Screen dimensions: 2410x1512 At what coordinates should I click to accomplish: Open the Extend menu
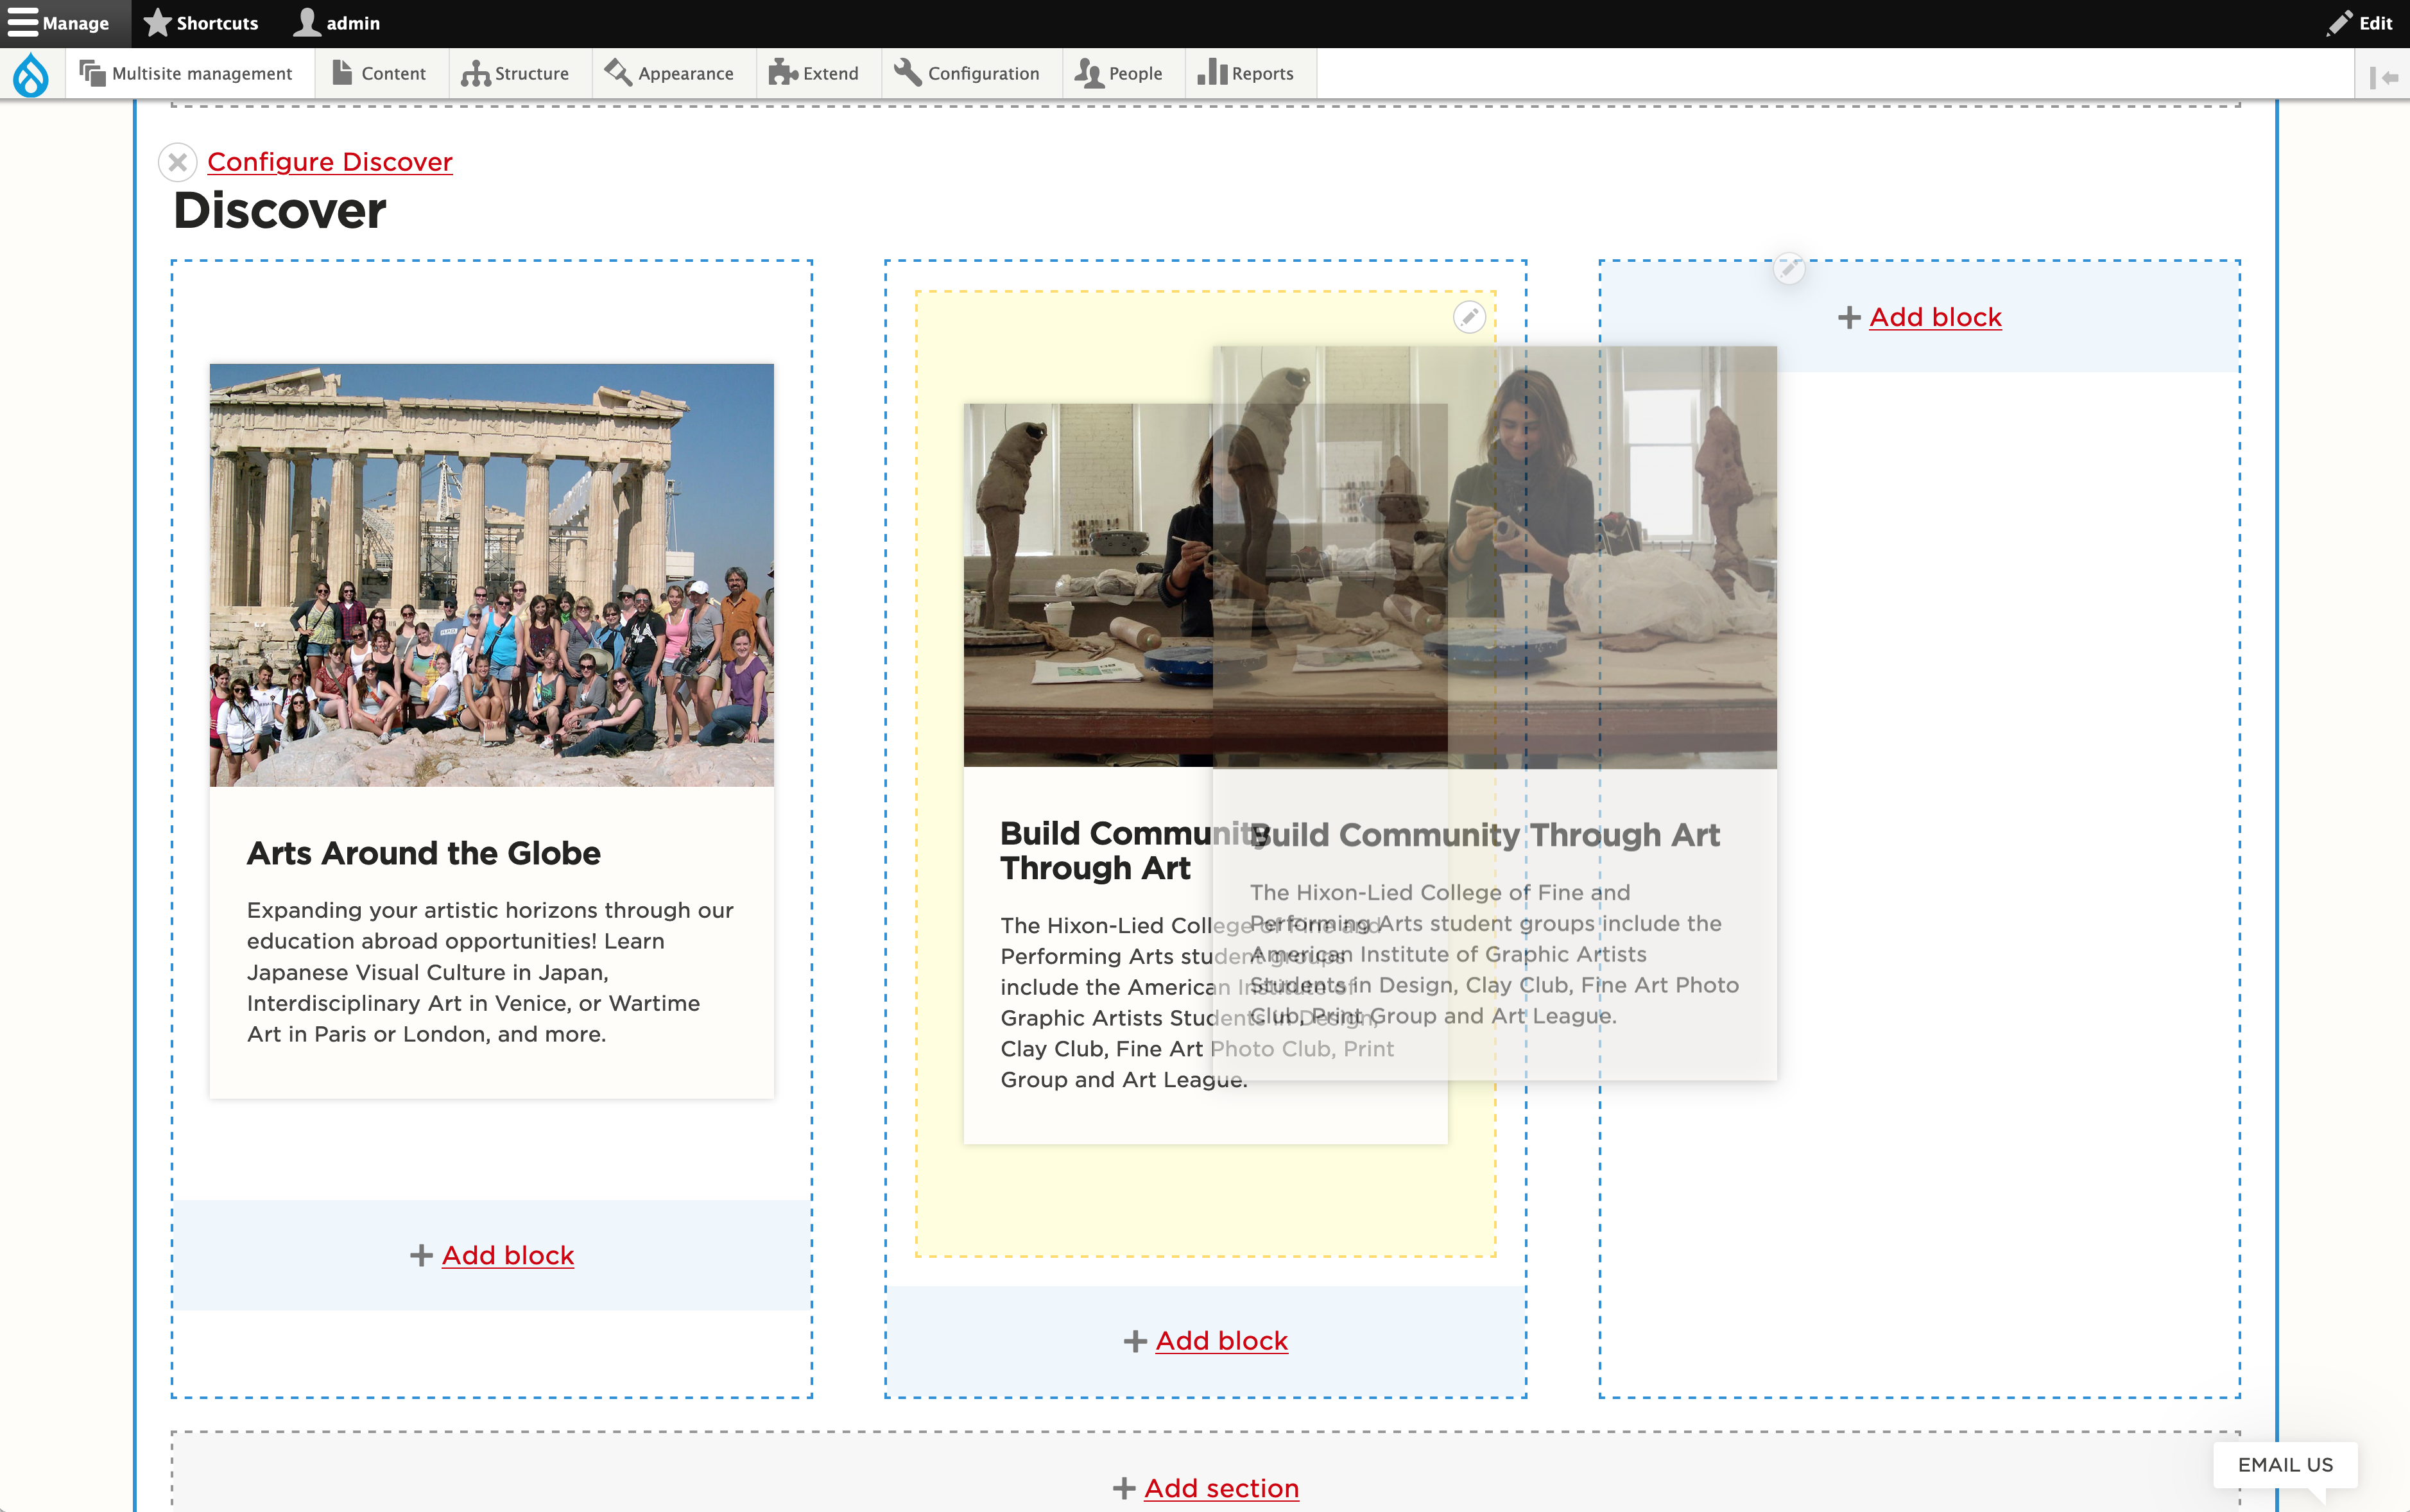click(x=814, y=74)
